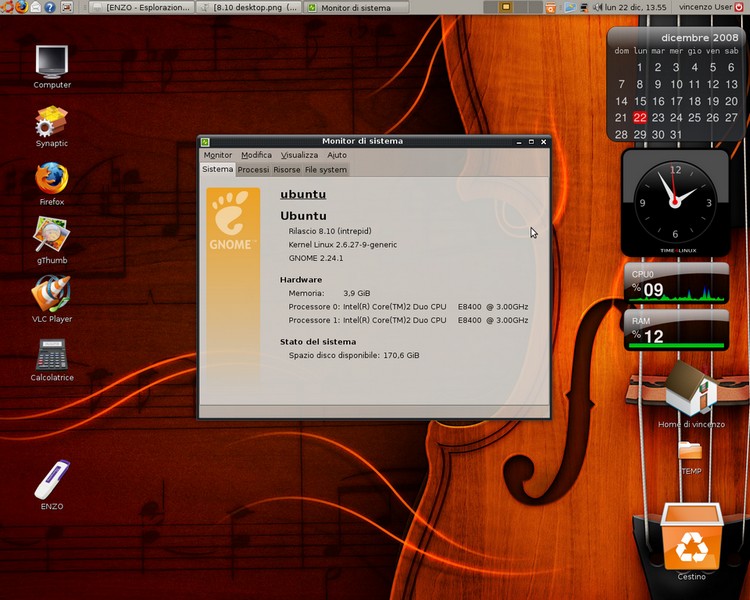Image resolution: width=750 pixels, height=600 pixels.
Task: Switch to ENZO - Esplorazione taskbar window
Action: (142, 8)
